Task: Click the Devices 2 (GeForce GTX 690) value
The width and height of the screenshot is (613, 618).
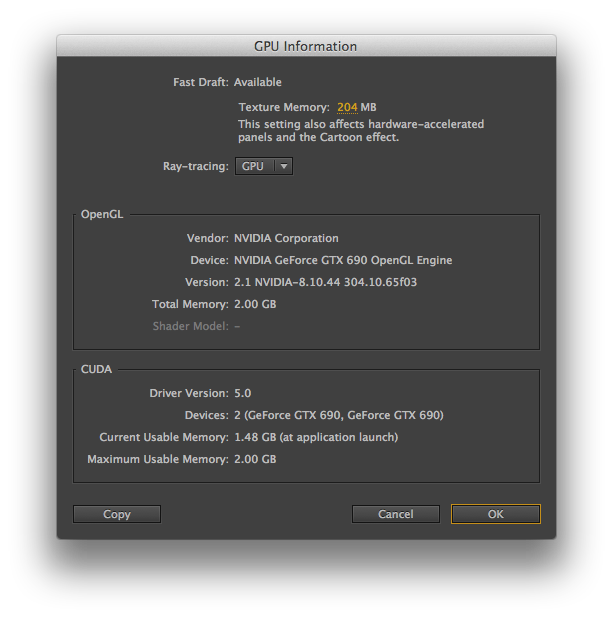Action: pos(339,415)
